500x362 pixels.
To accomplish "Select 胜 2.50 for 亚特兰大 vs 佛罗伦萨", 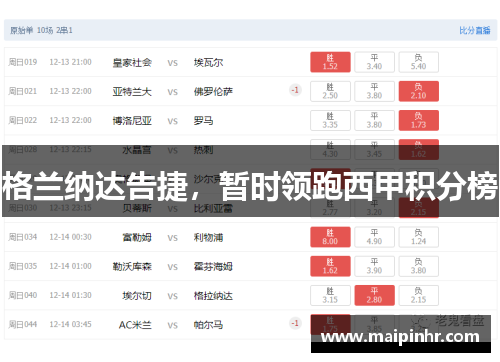I will coord(330,91).
